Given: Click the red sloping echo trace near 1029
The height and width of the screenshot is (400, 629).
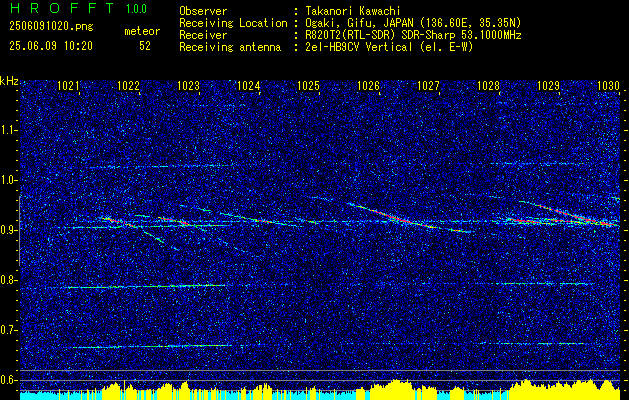Looking at the screenshot, I should coord(570,213).
